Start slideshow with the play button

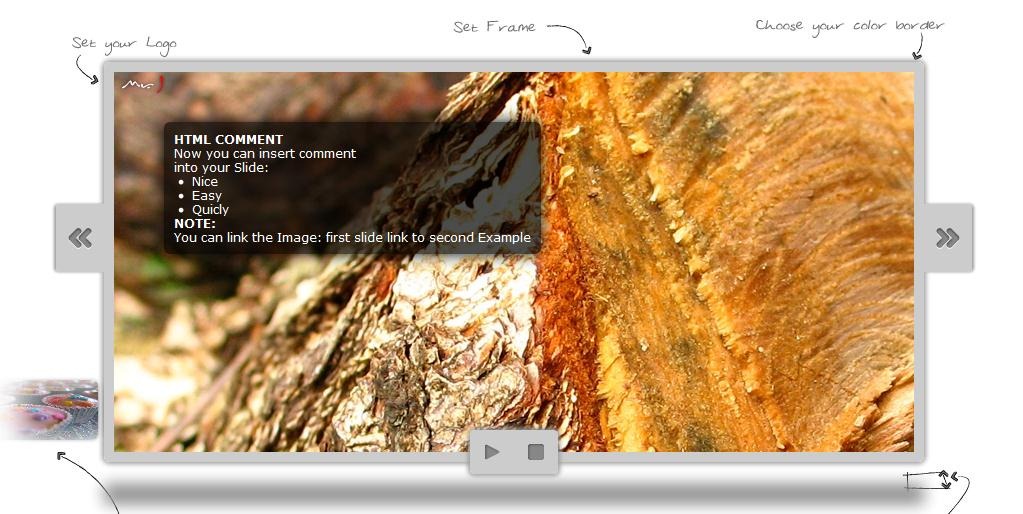click(493, 452)
